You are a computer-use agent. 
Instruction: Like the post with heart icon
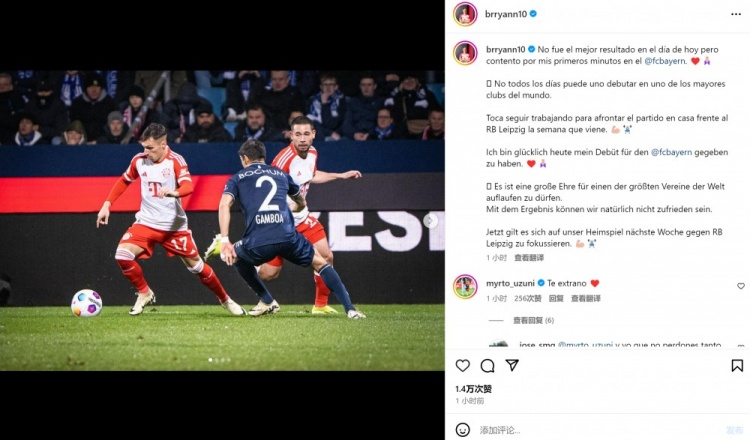[x=463, y=366]
